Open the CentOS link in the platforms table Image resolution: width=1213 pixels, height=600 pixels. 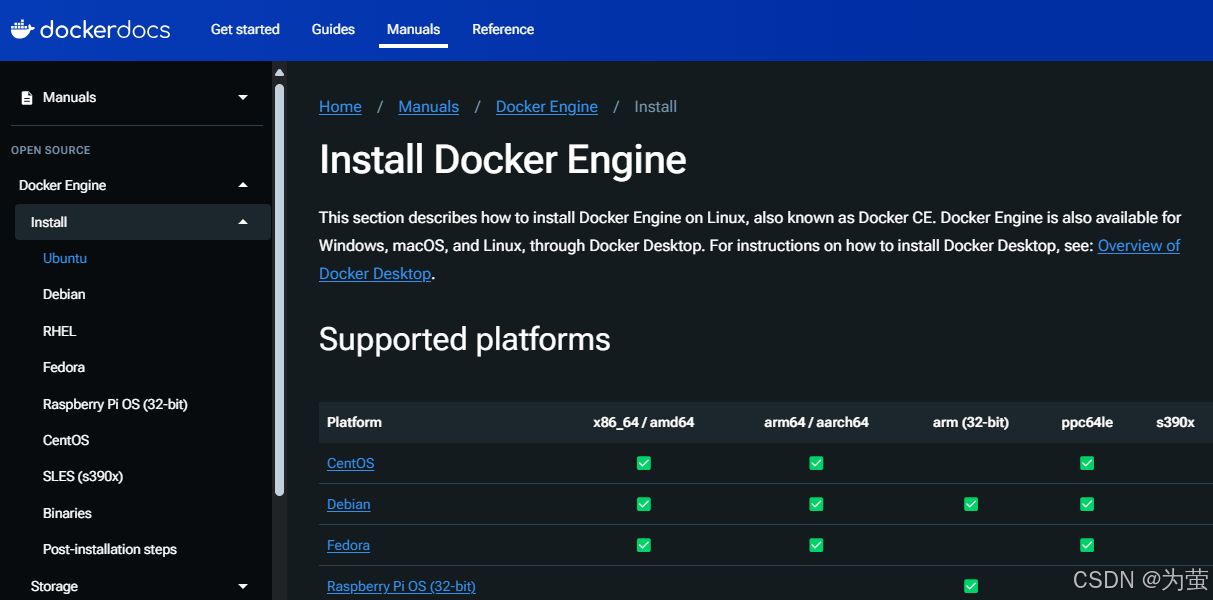(x=350, y=463)
